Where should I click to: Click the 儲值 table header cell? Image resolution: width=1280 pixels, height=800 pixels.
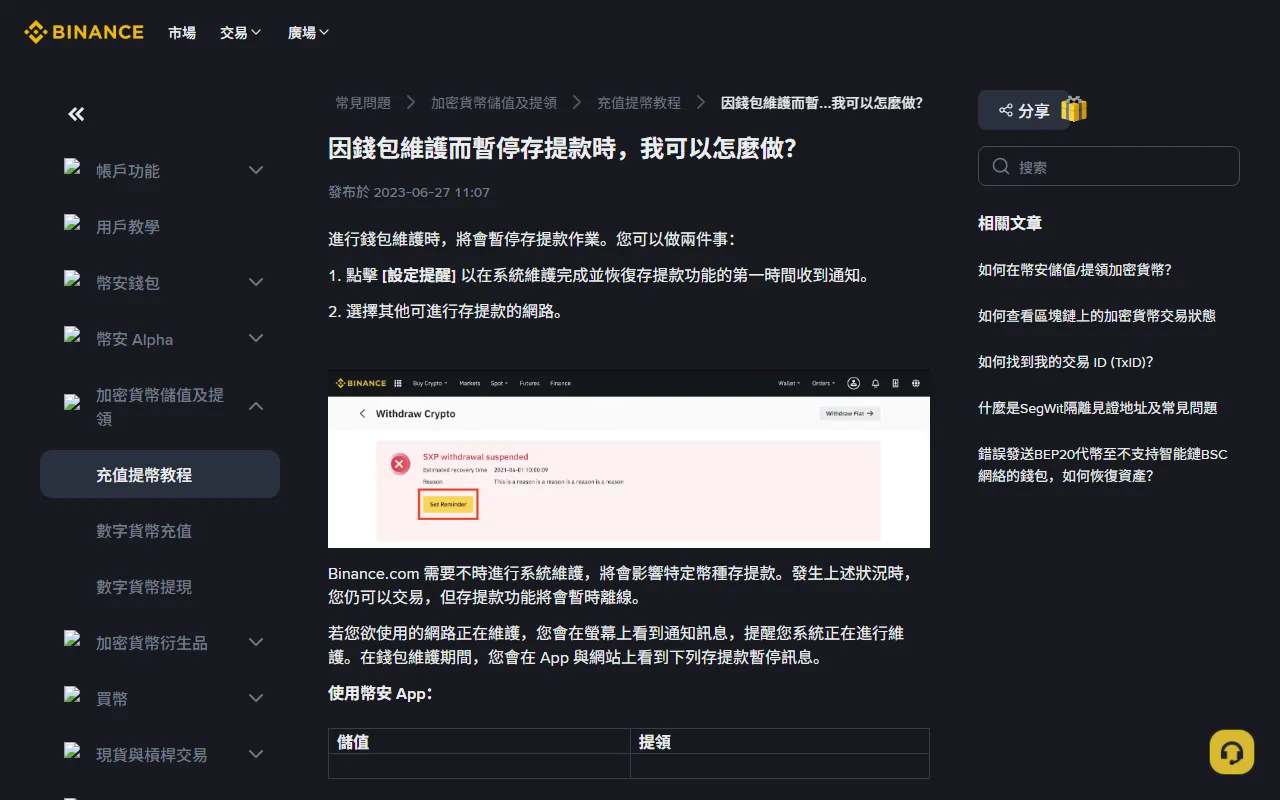[x=479, y=741]
